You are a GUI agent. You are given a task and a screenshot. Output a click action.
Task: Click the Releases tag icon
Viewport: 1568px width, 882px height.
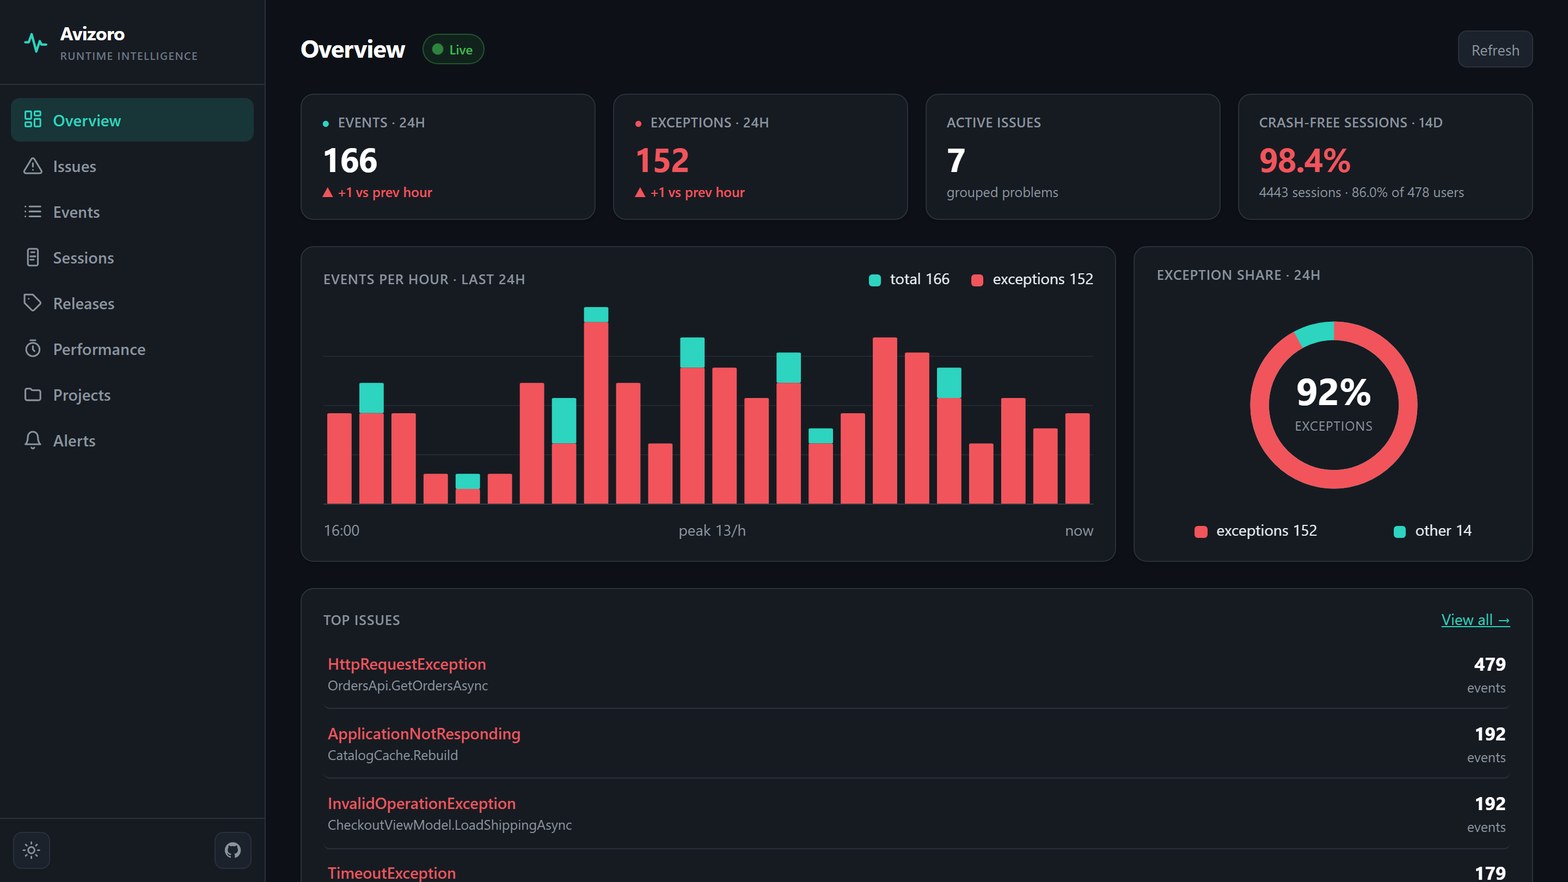[33, 303]
